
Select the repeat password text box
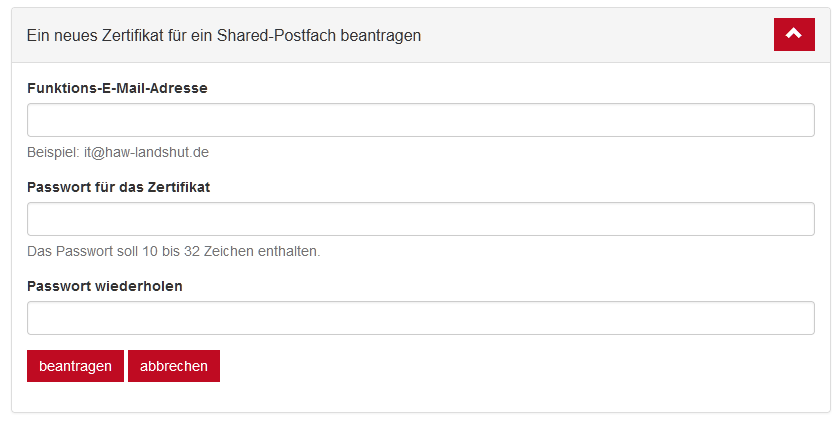[x=420, y=318]
